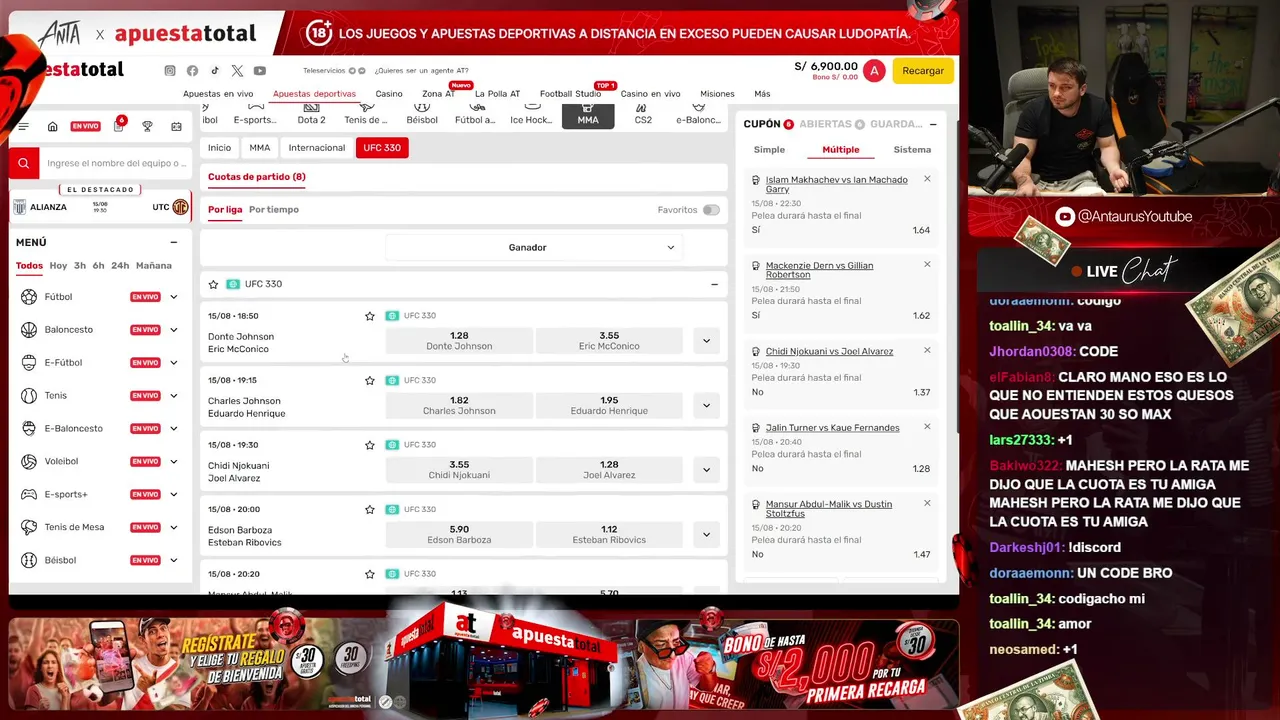1280x720 pixels.
Task: Bet on Donte Johnson at 1.28
Action: 459,341
